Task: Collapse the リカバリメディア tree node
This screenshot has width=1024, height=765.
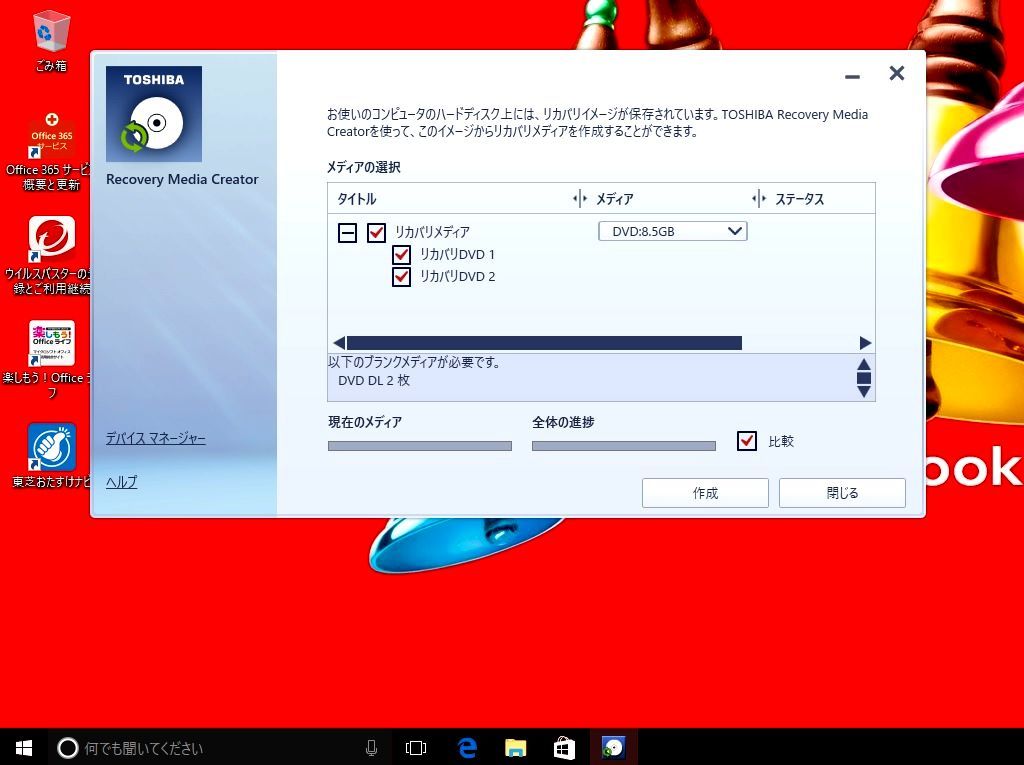Action: point(347,233)
